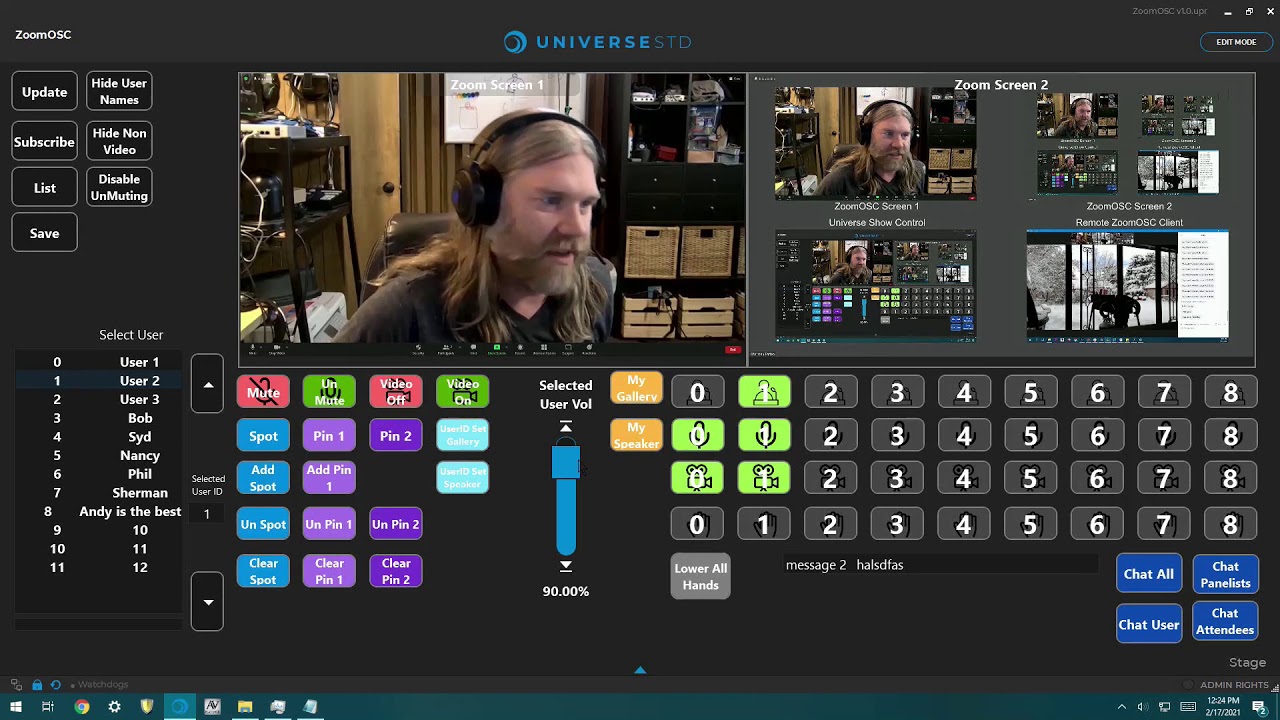
Task: Click the green podium icon button 1
Action: point(764,393)
